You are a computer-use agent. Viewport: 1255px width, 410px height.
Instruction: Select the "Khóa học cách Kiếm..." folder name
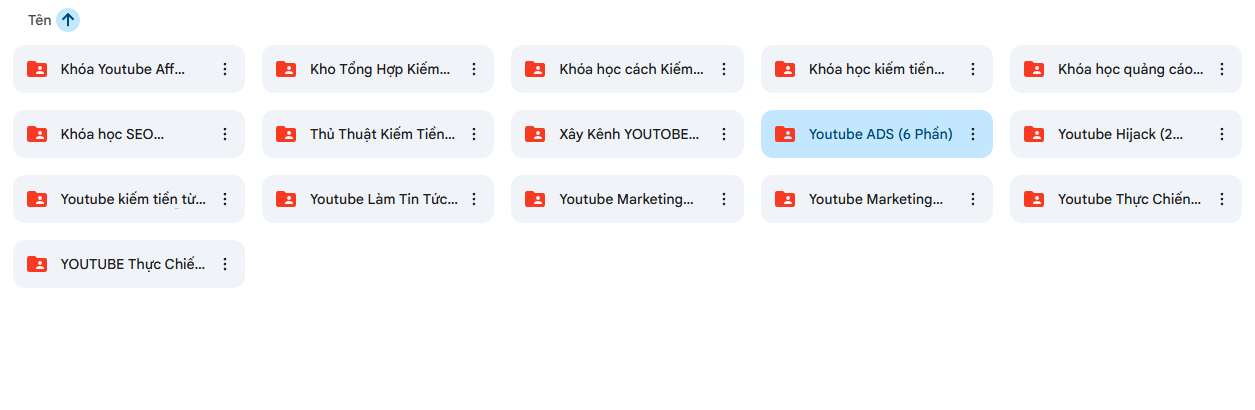click(x=631, y=69)
